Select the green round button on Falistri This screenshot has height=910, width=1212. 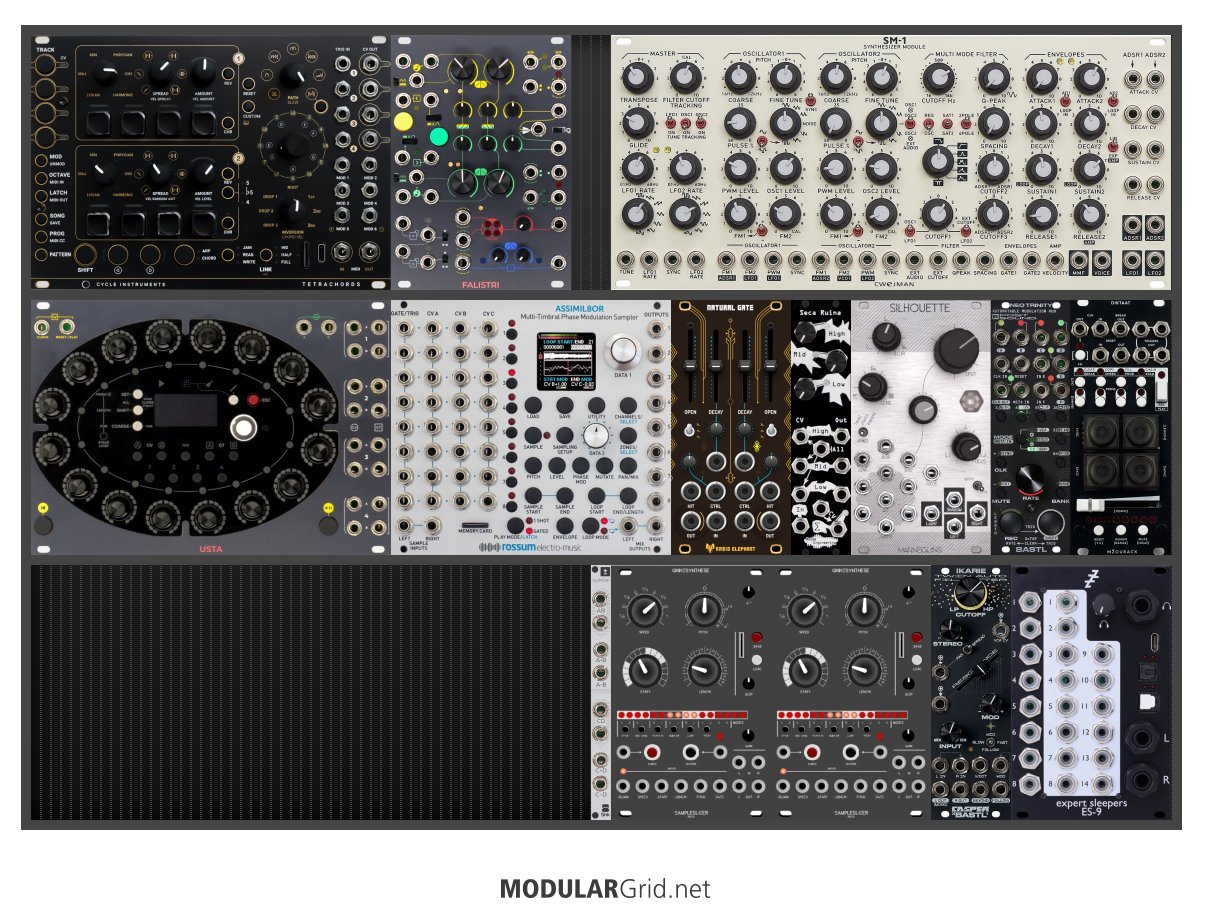pyautogui.click(x=439, y=137)
